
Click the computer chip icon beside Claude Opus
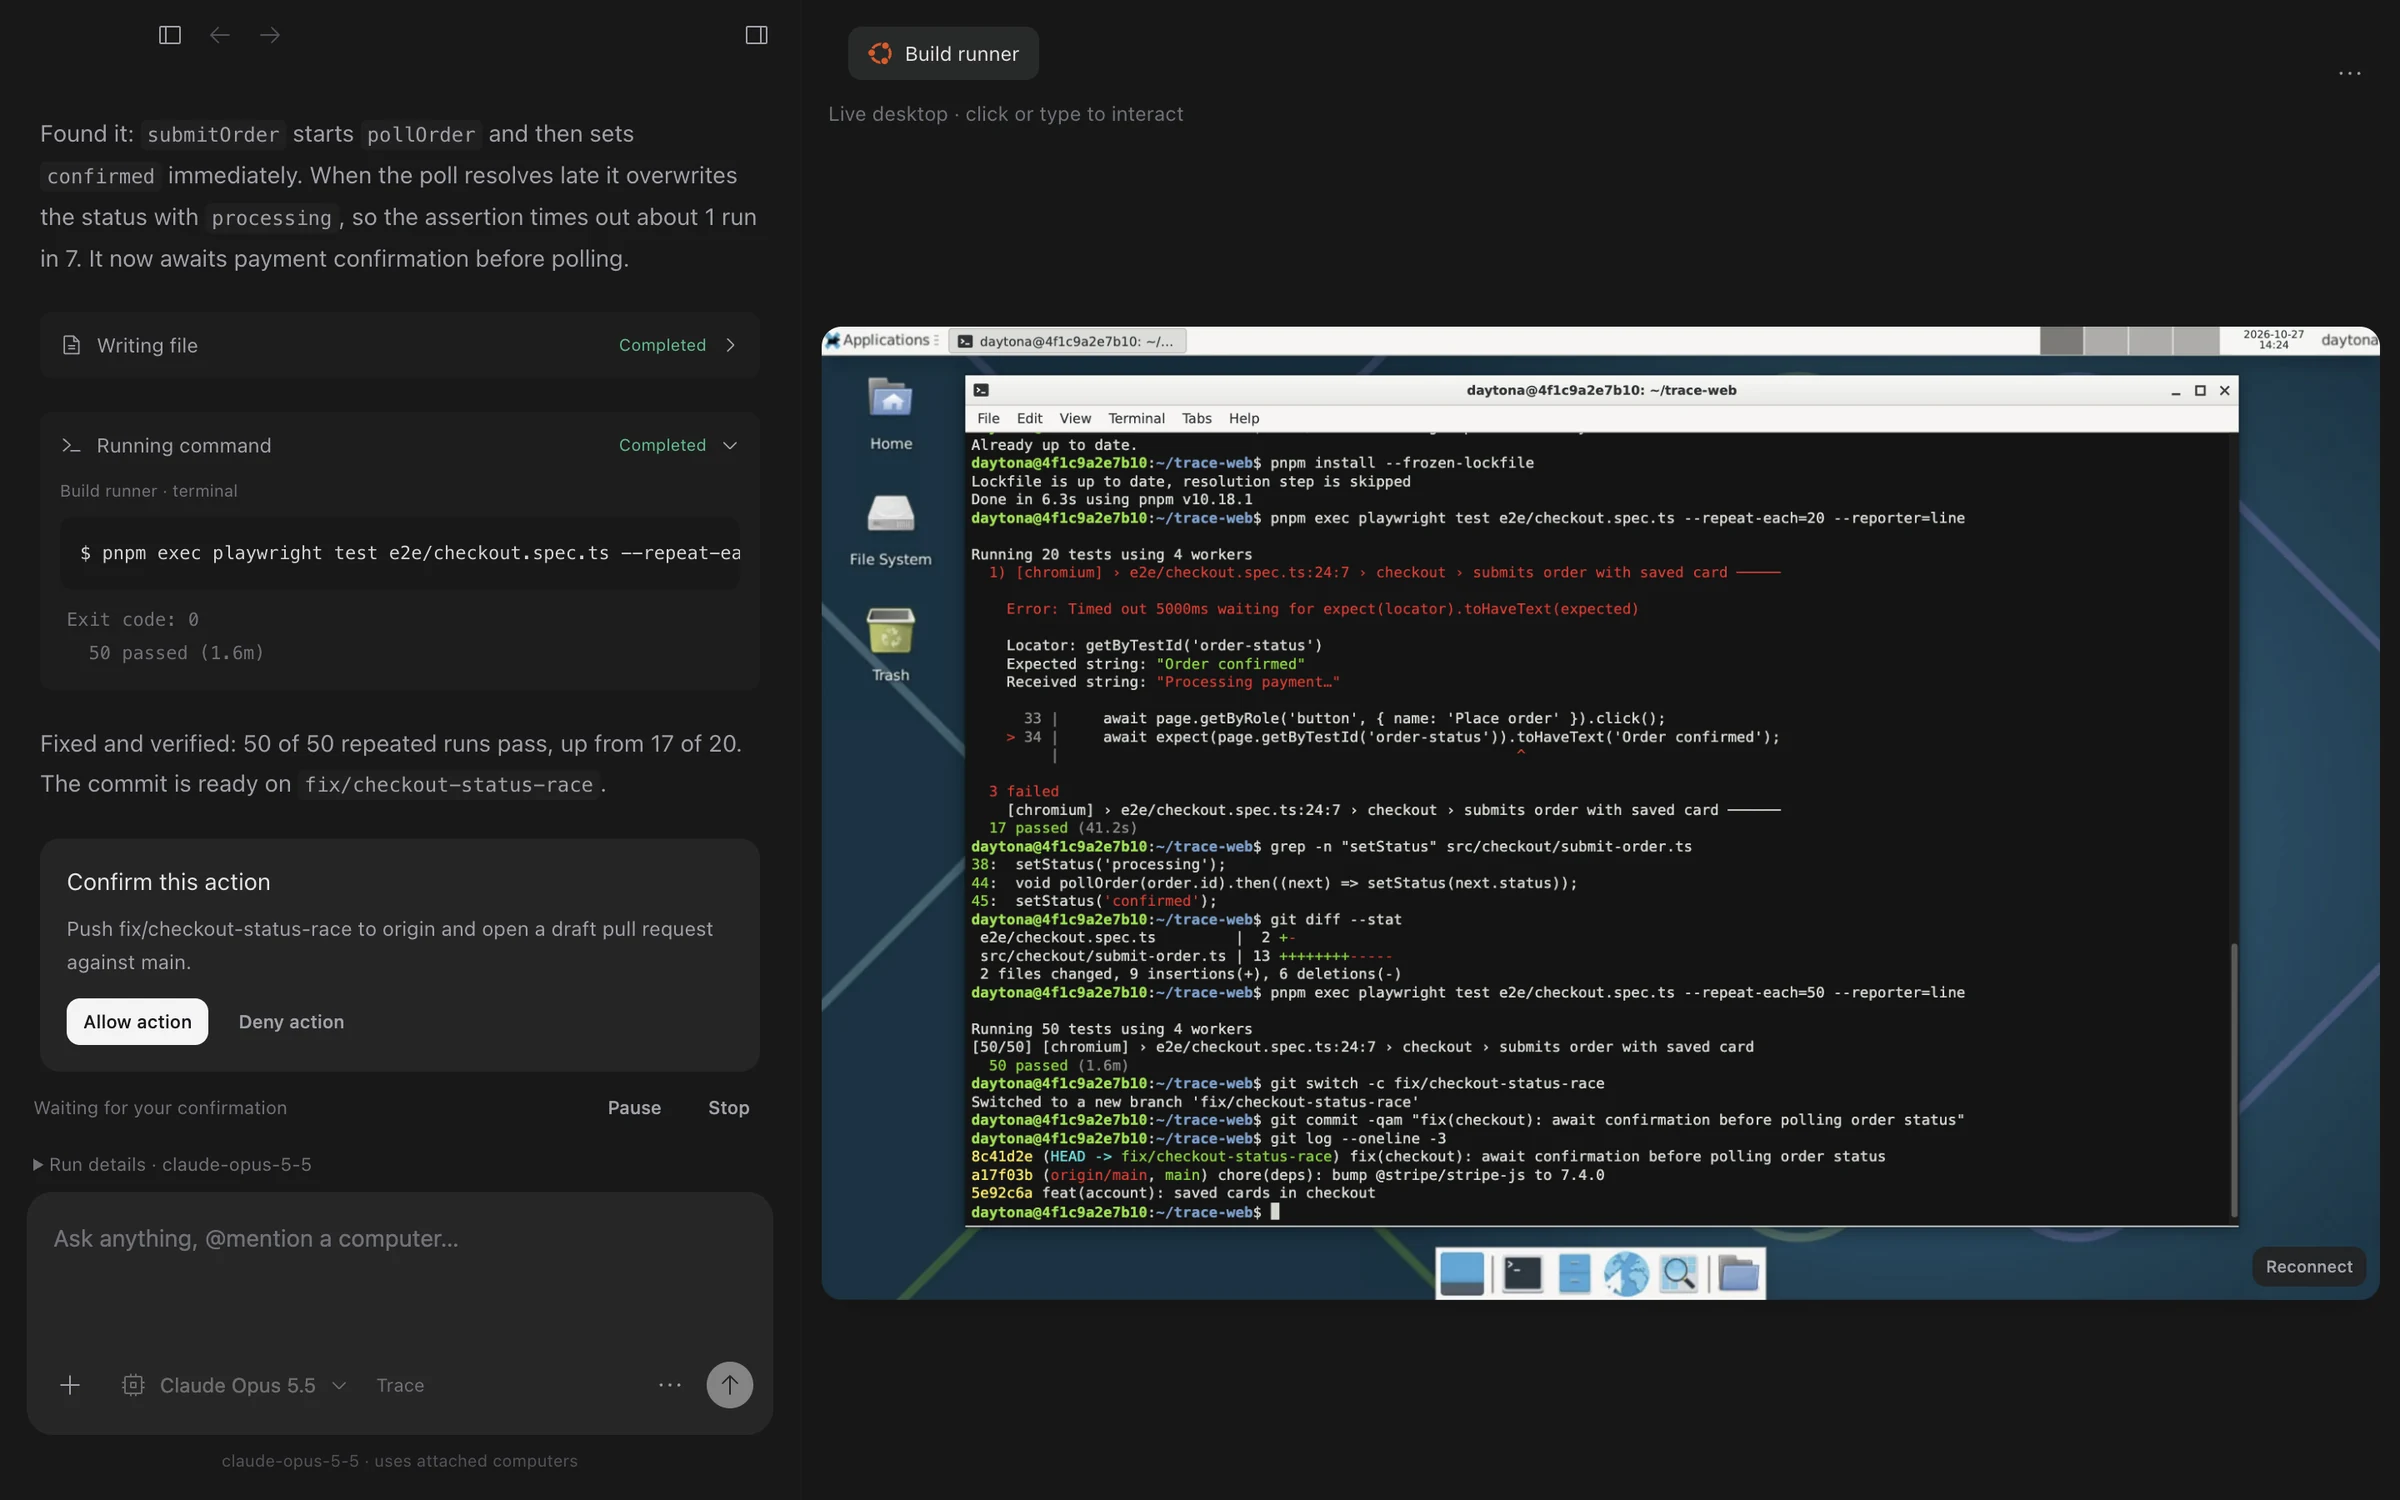tap(133, 1385)
